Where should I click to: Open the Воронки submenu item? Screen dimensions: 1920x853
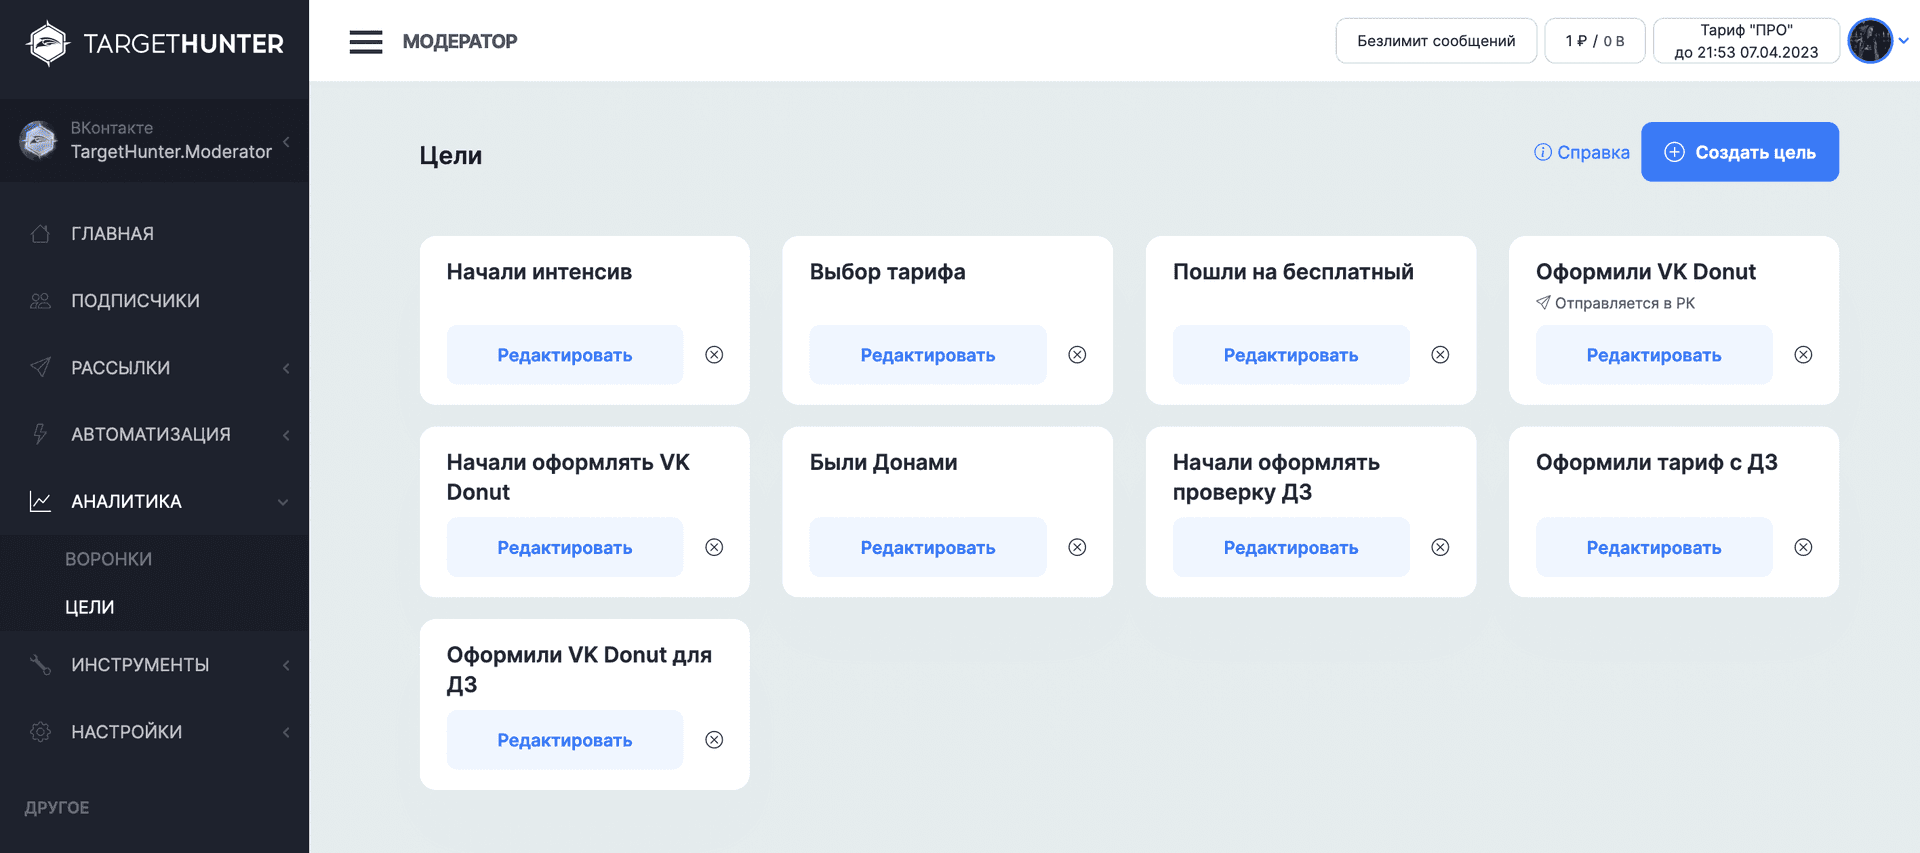coord(109,559)
